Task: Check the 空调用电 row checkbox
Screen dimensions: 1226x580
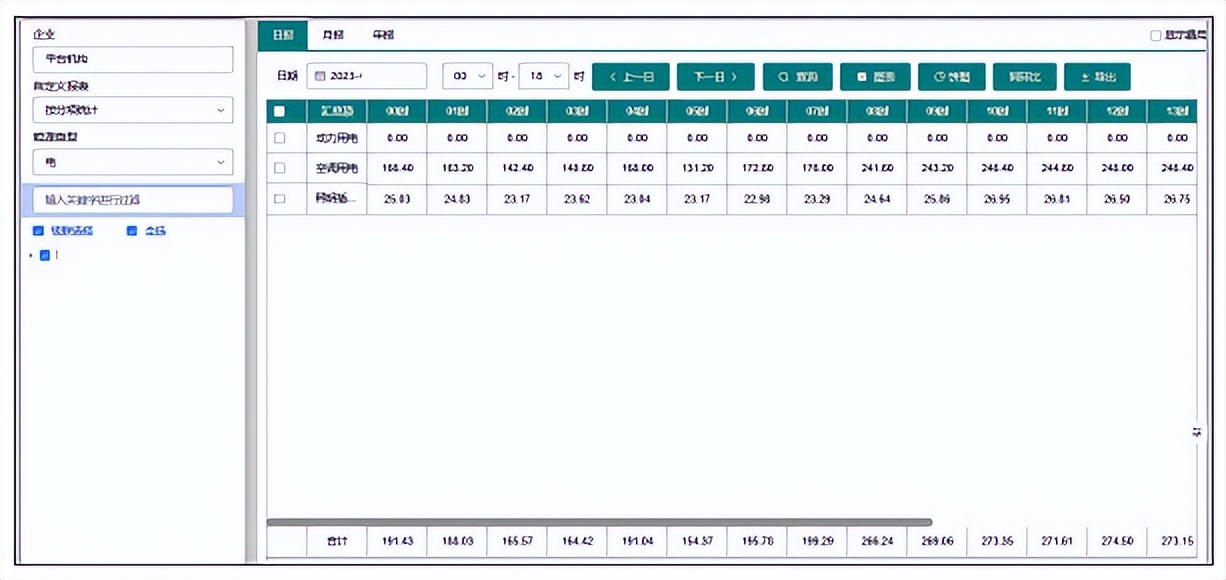Action: 280,168
